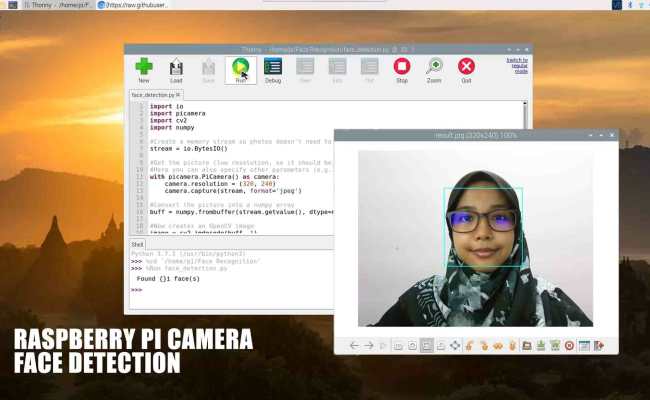
Task: Click the 'import cv2' code line
Action: (x=168, y=121)
